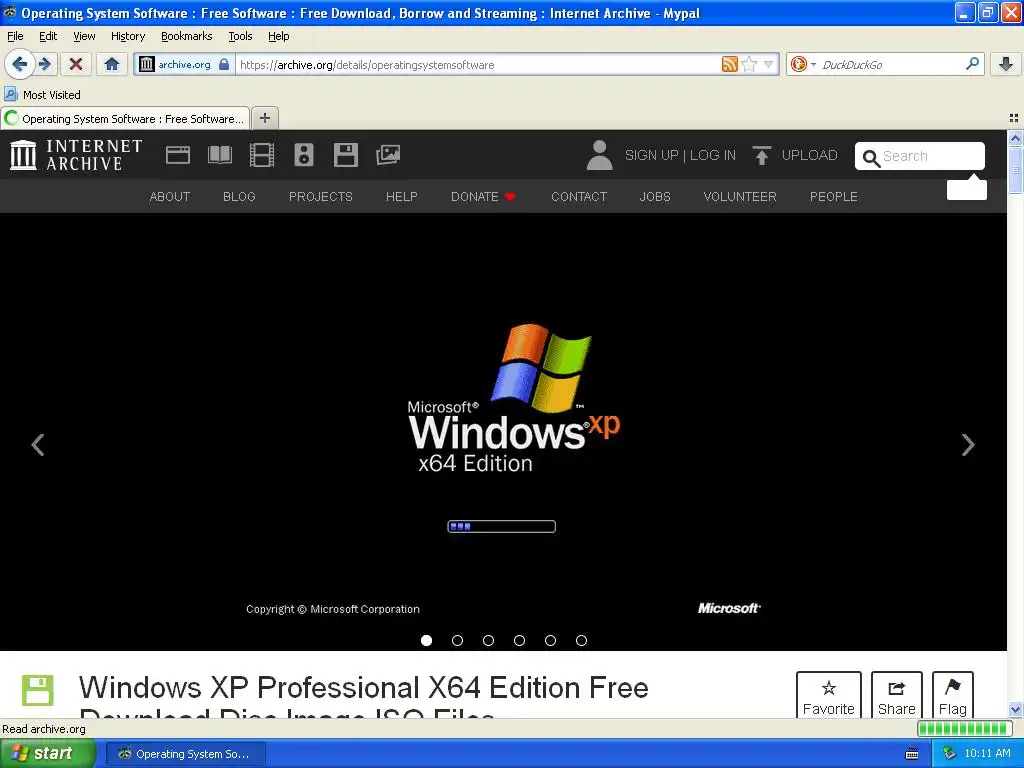Open the BLOG navigation link
1024x768 pixels.
[x=239, y=197]
